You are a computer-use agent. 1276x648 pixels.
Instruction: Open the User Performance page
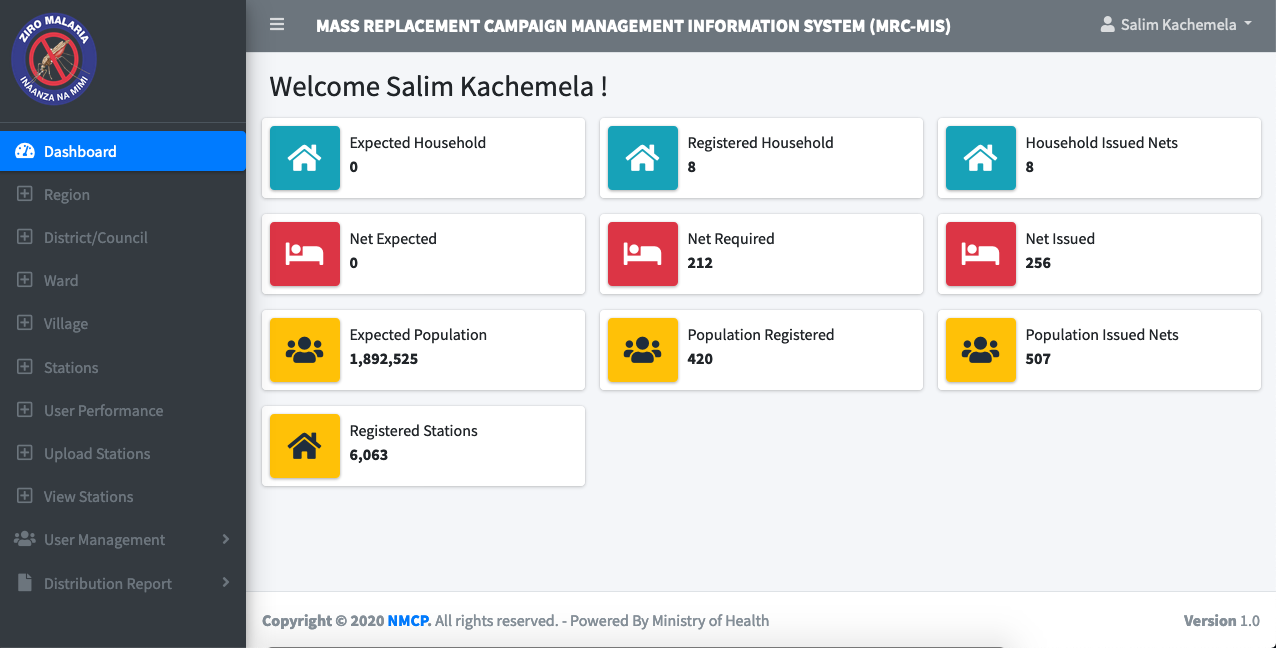tap(103, 411)
